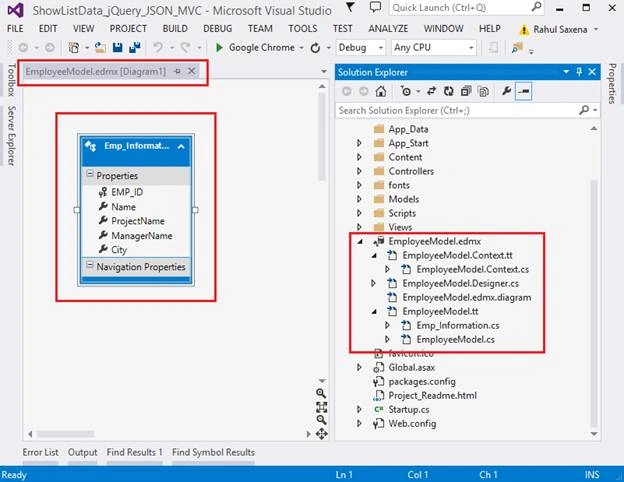This screenshot has width=624, height=482.
Task: Click the Refresh icon in Solution Explorer
Action: click(448, 92)
